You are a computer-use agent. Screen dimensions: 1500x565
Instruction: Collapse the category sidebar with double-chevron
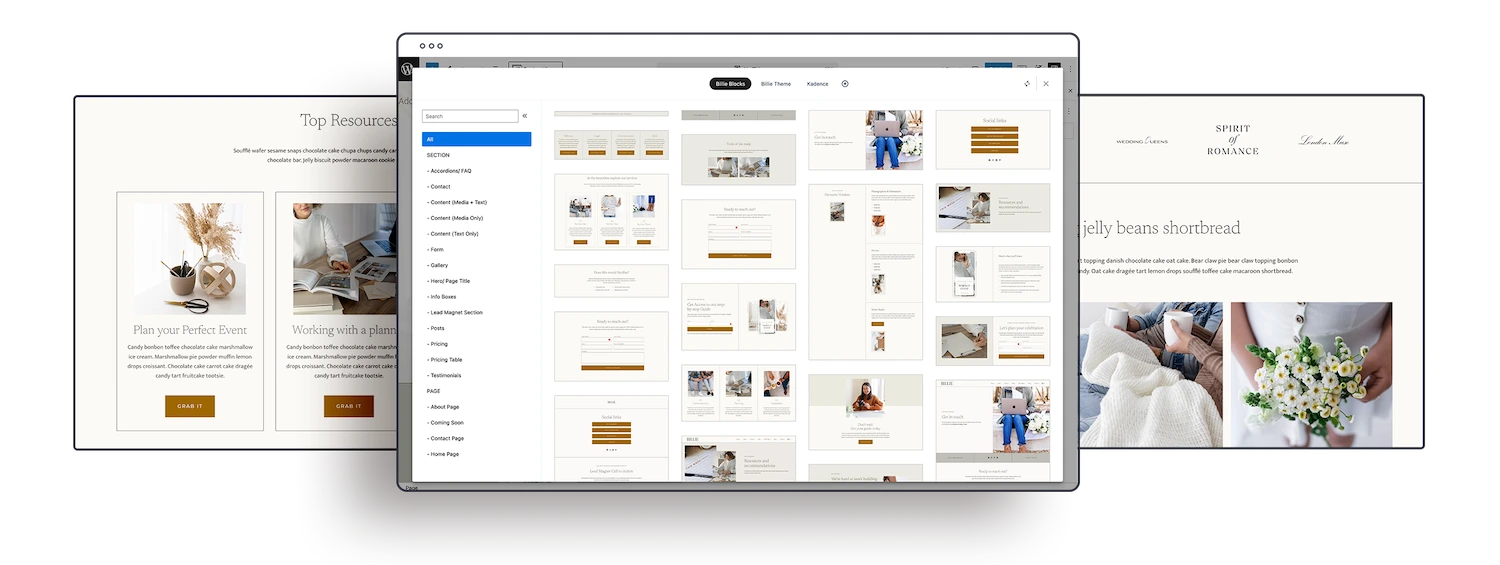pyautogui.click(x=525, y=116)
